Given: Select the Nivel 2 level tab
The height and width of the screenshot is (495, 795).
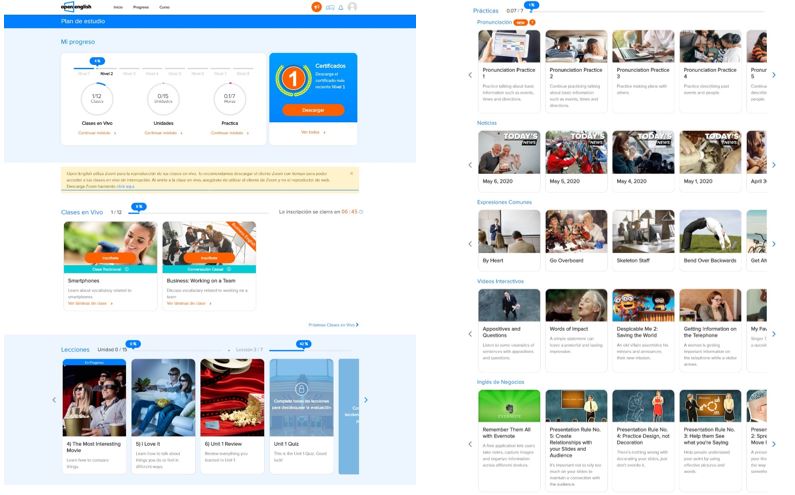Looking at the screenshot, I should click(x=106, y=74).
